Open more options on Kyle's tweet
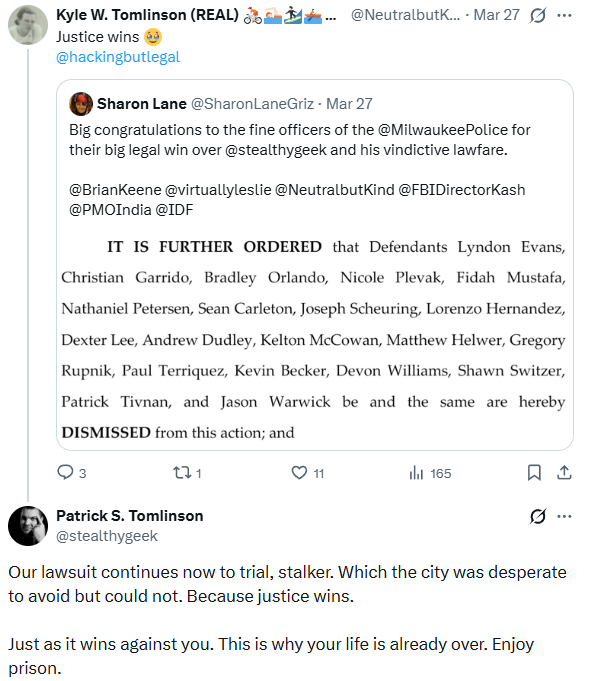The width and height of the screenshot is (589, 681). 564,16
